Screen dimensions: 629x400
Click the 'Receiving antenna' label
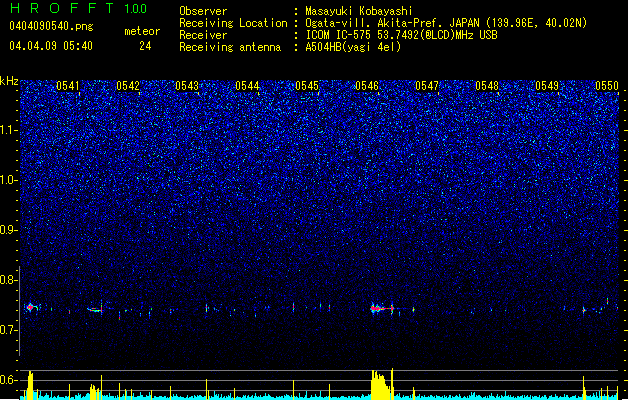tap(230, 47)
